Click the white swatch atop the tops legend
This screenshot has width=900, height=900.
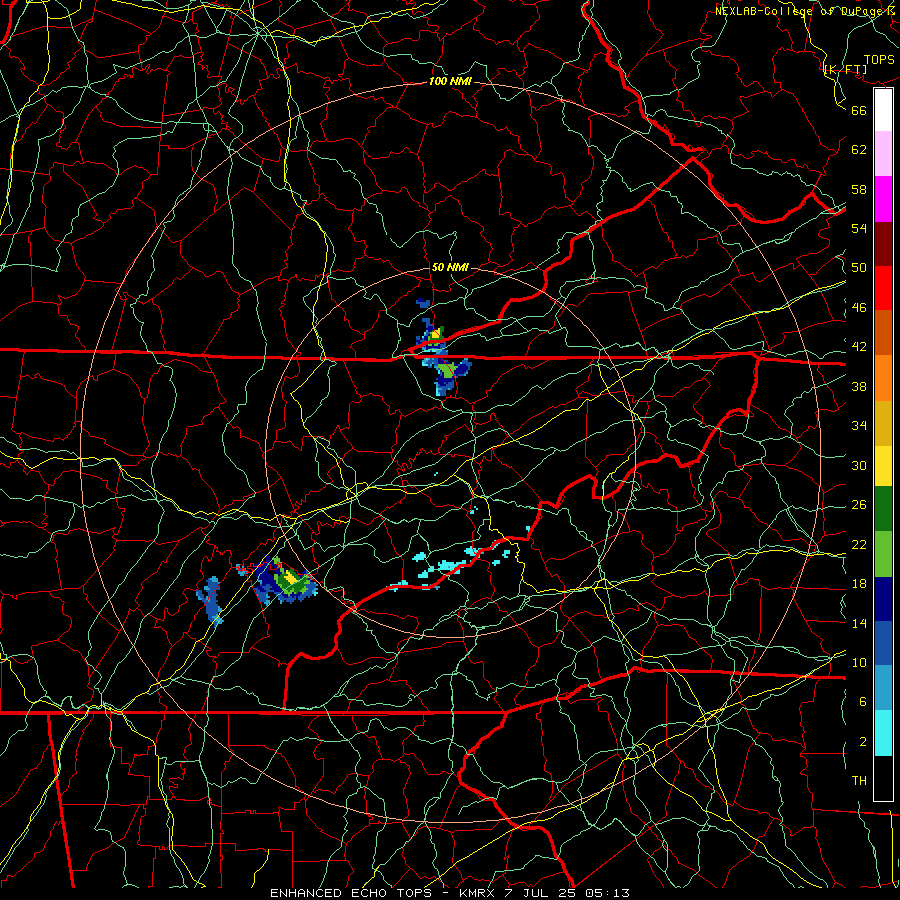click(x=883, y=110)
